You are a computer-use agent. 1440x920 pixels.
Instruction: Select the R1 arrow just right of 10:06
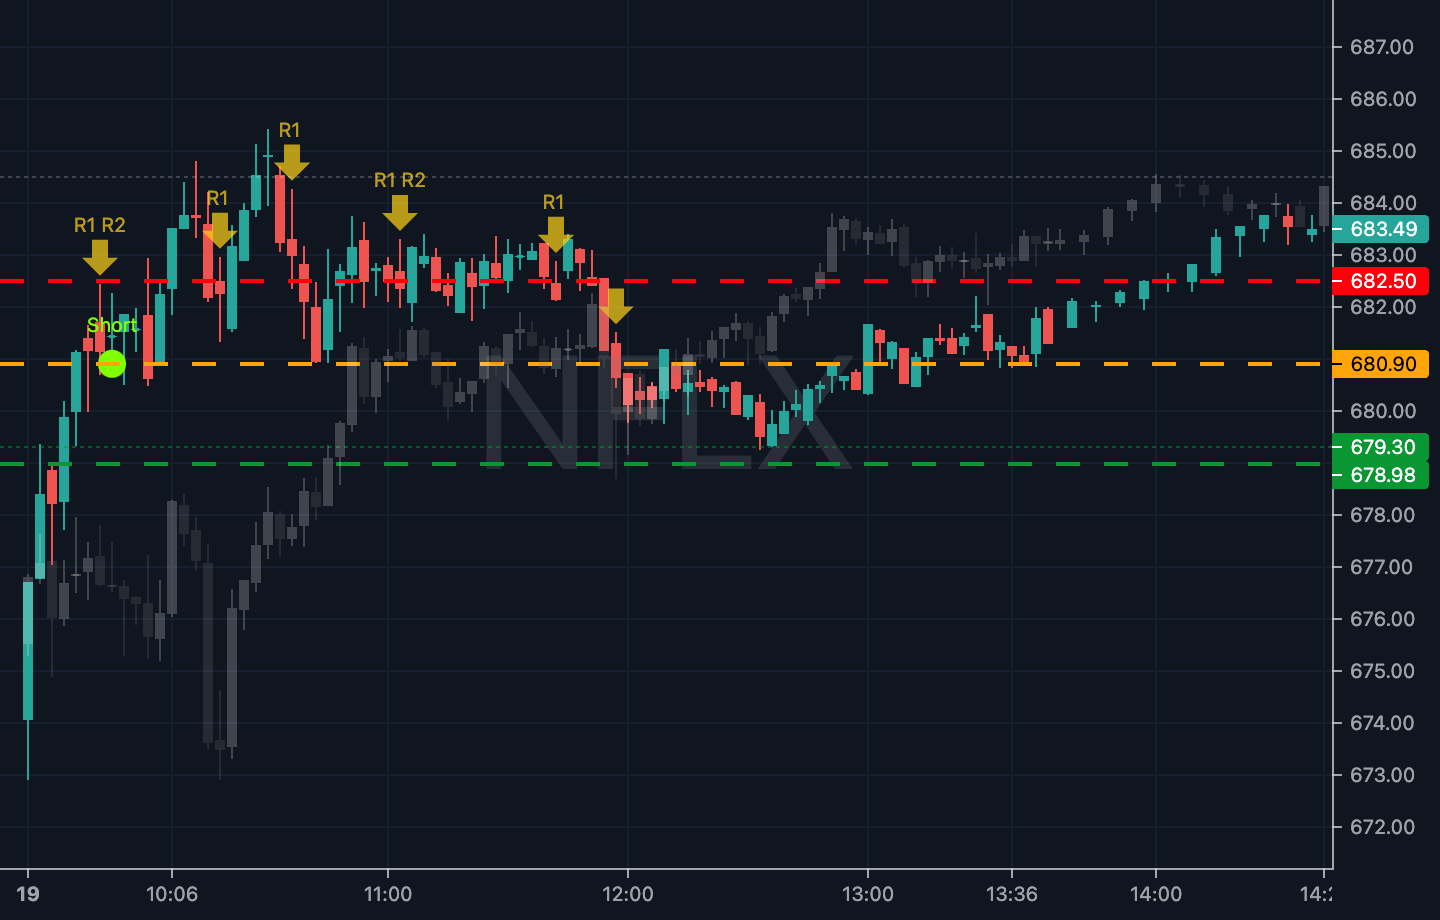(x=219, y=230)
